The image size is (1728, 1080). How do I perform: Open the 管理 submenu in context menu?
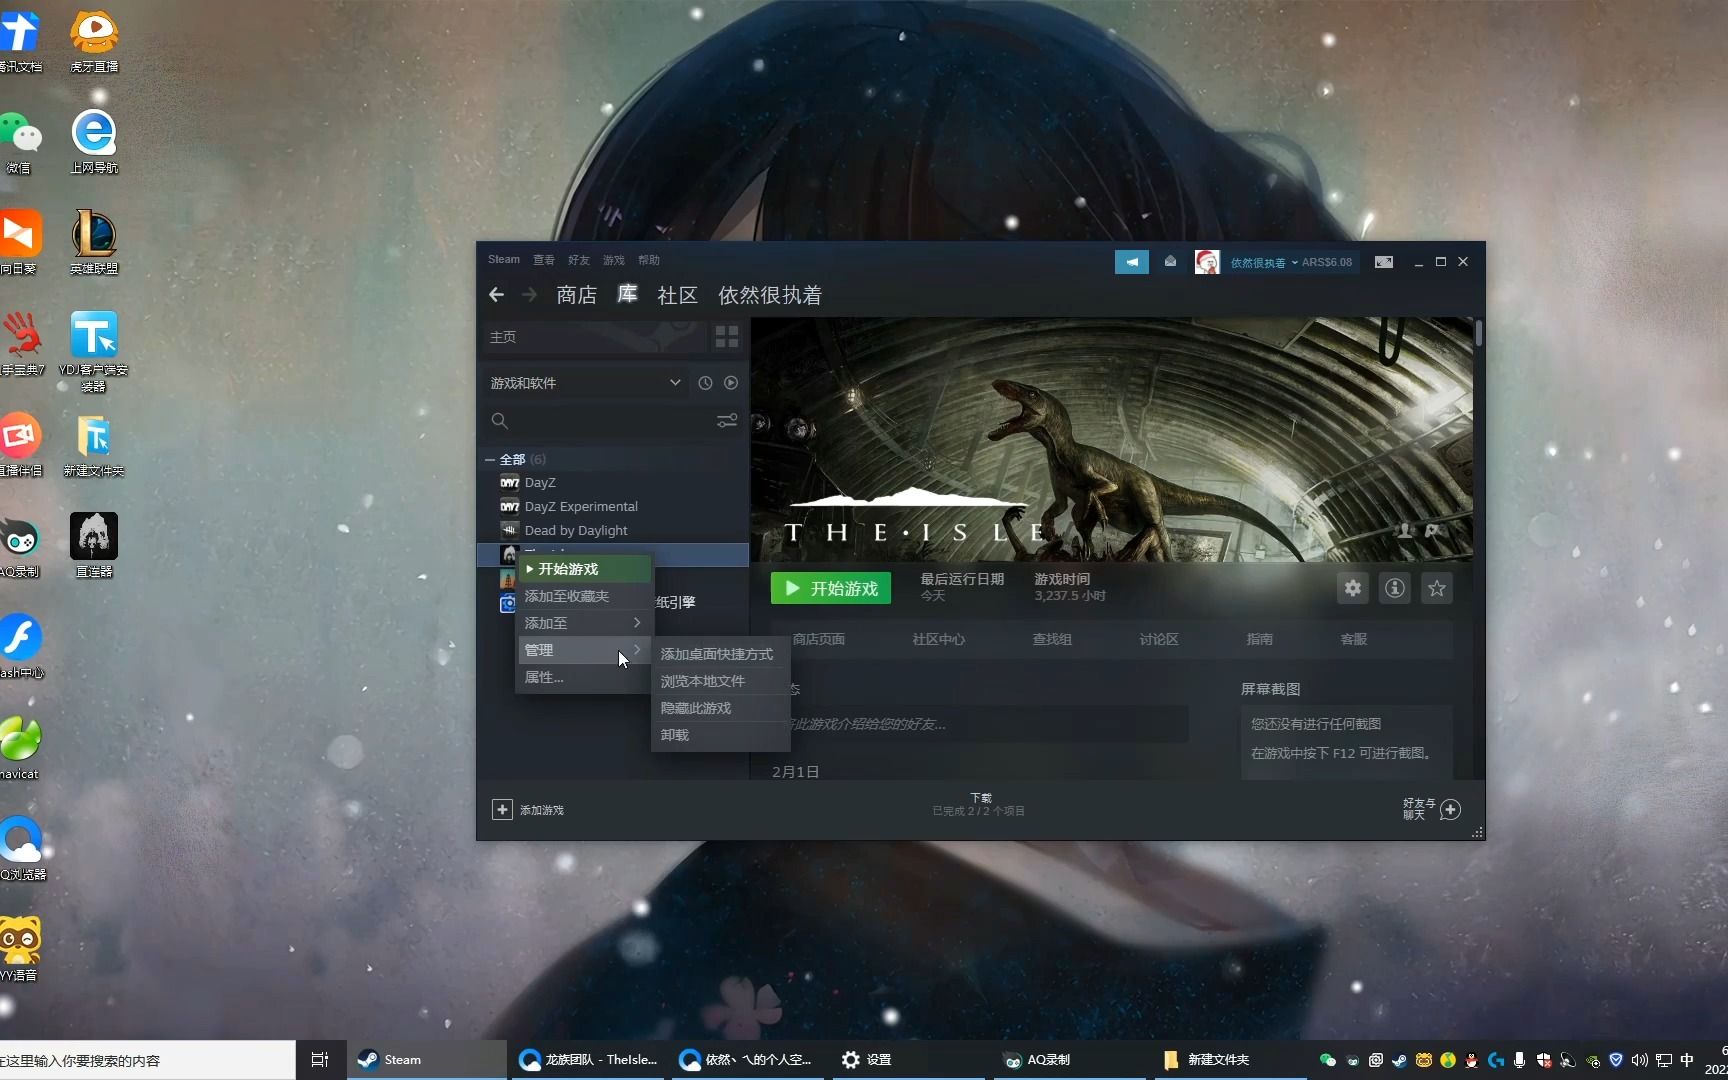(x=584, y=650)
